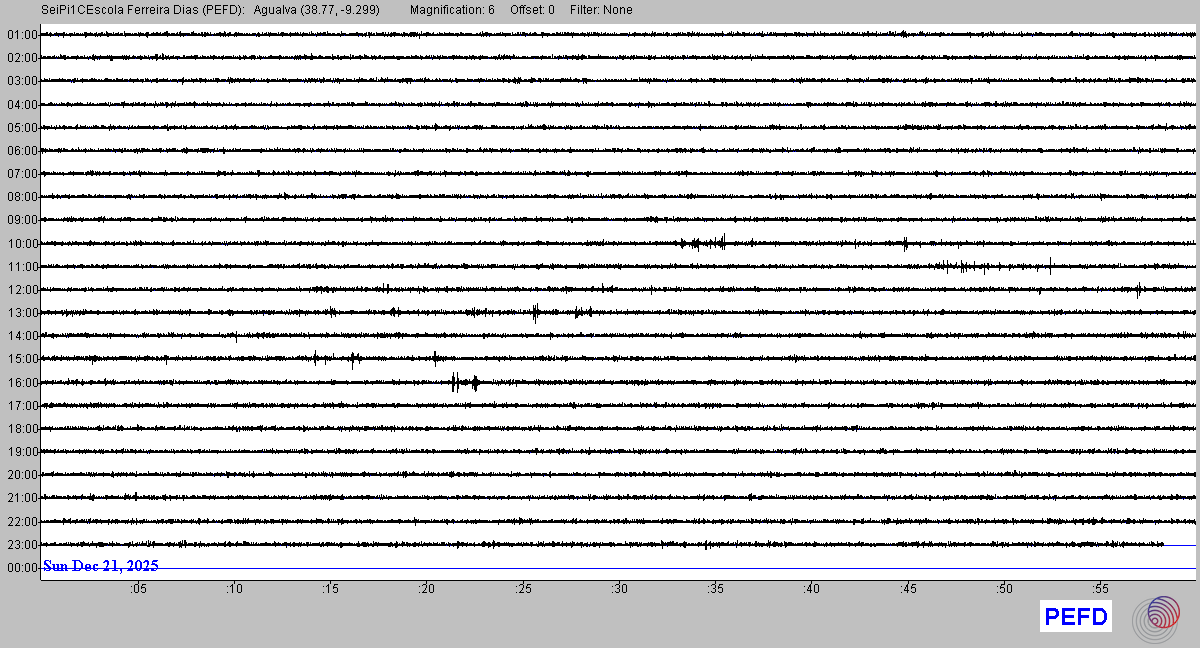
Task: Click the :30 minute axis tick label
Action: 619,589
